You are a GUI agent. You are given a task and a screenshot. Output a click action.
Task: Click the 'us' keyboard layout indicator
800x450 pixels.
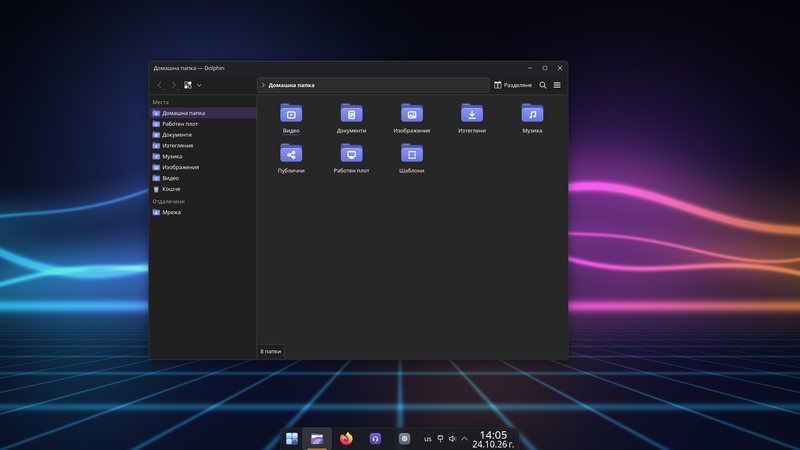pyautogui.click(x=428, y=439)
